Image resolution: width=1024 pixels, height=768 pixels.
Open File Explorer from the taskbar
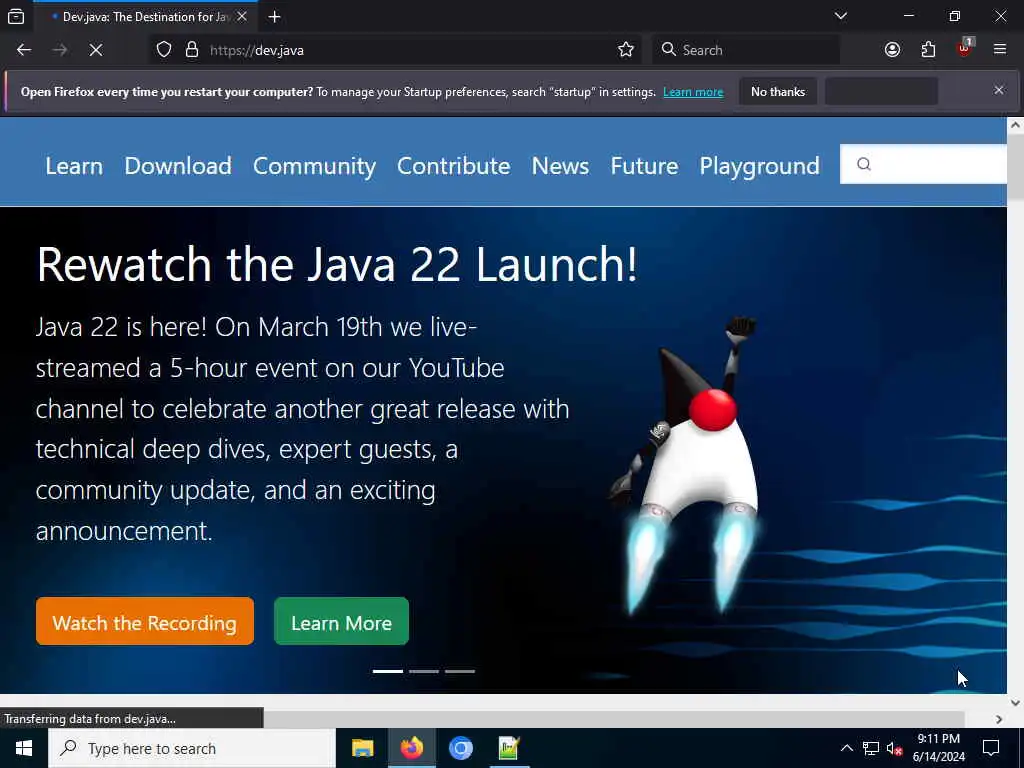pos(362,748)
